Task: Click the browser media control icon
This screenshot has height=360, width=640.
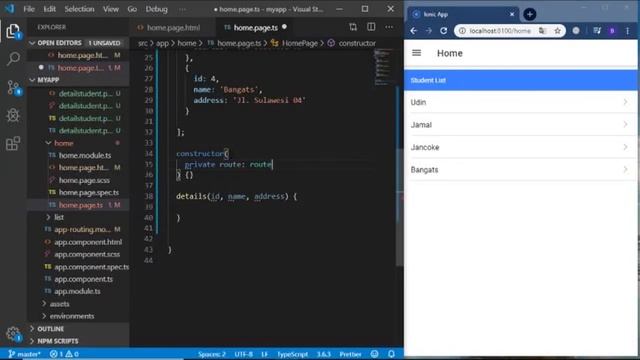Action: click(597, 31)
